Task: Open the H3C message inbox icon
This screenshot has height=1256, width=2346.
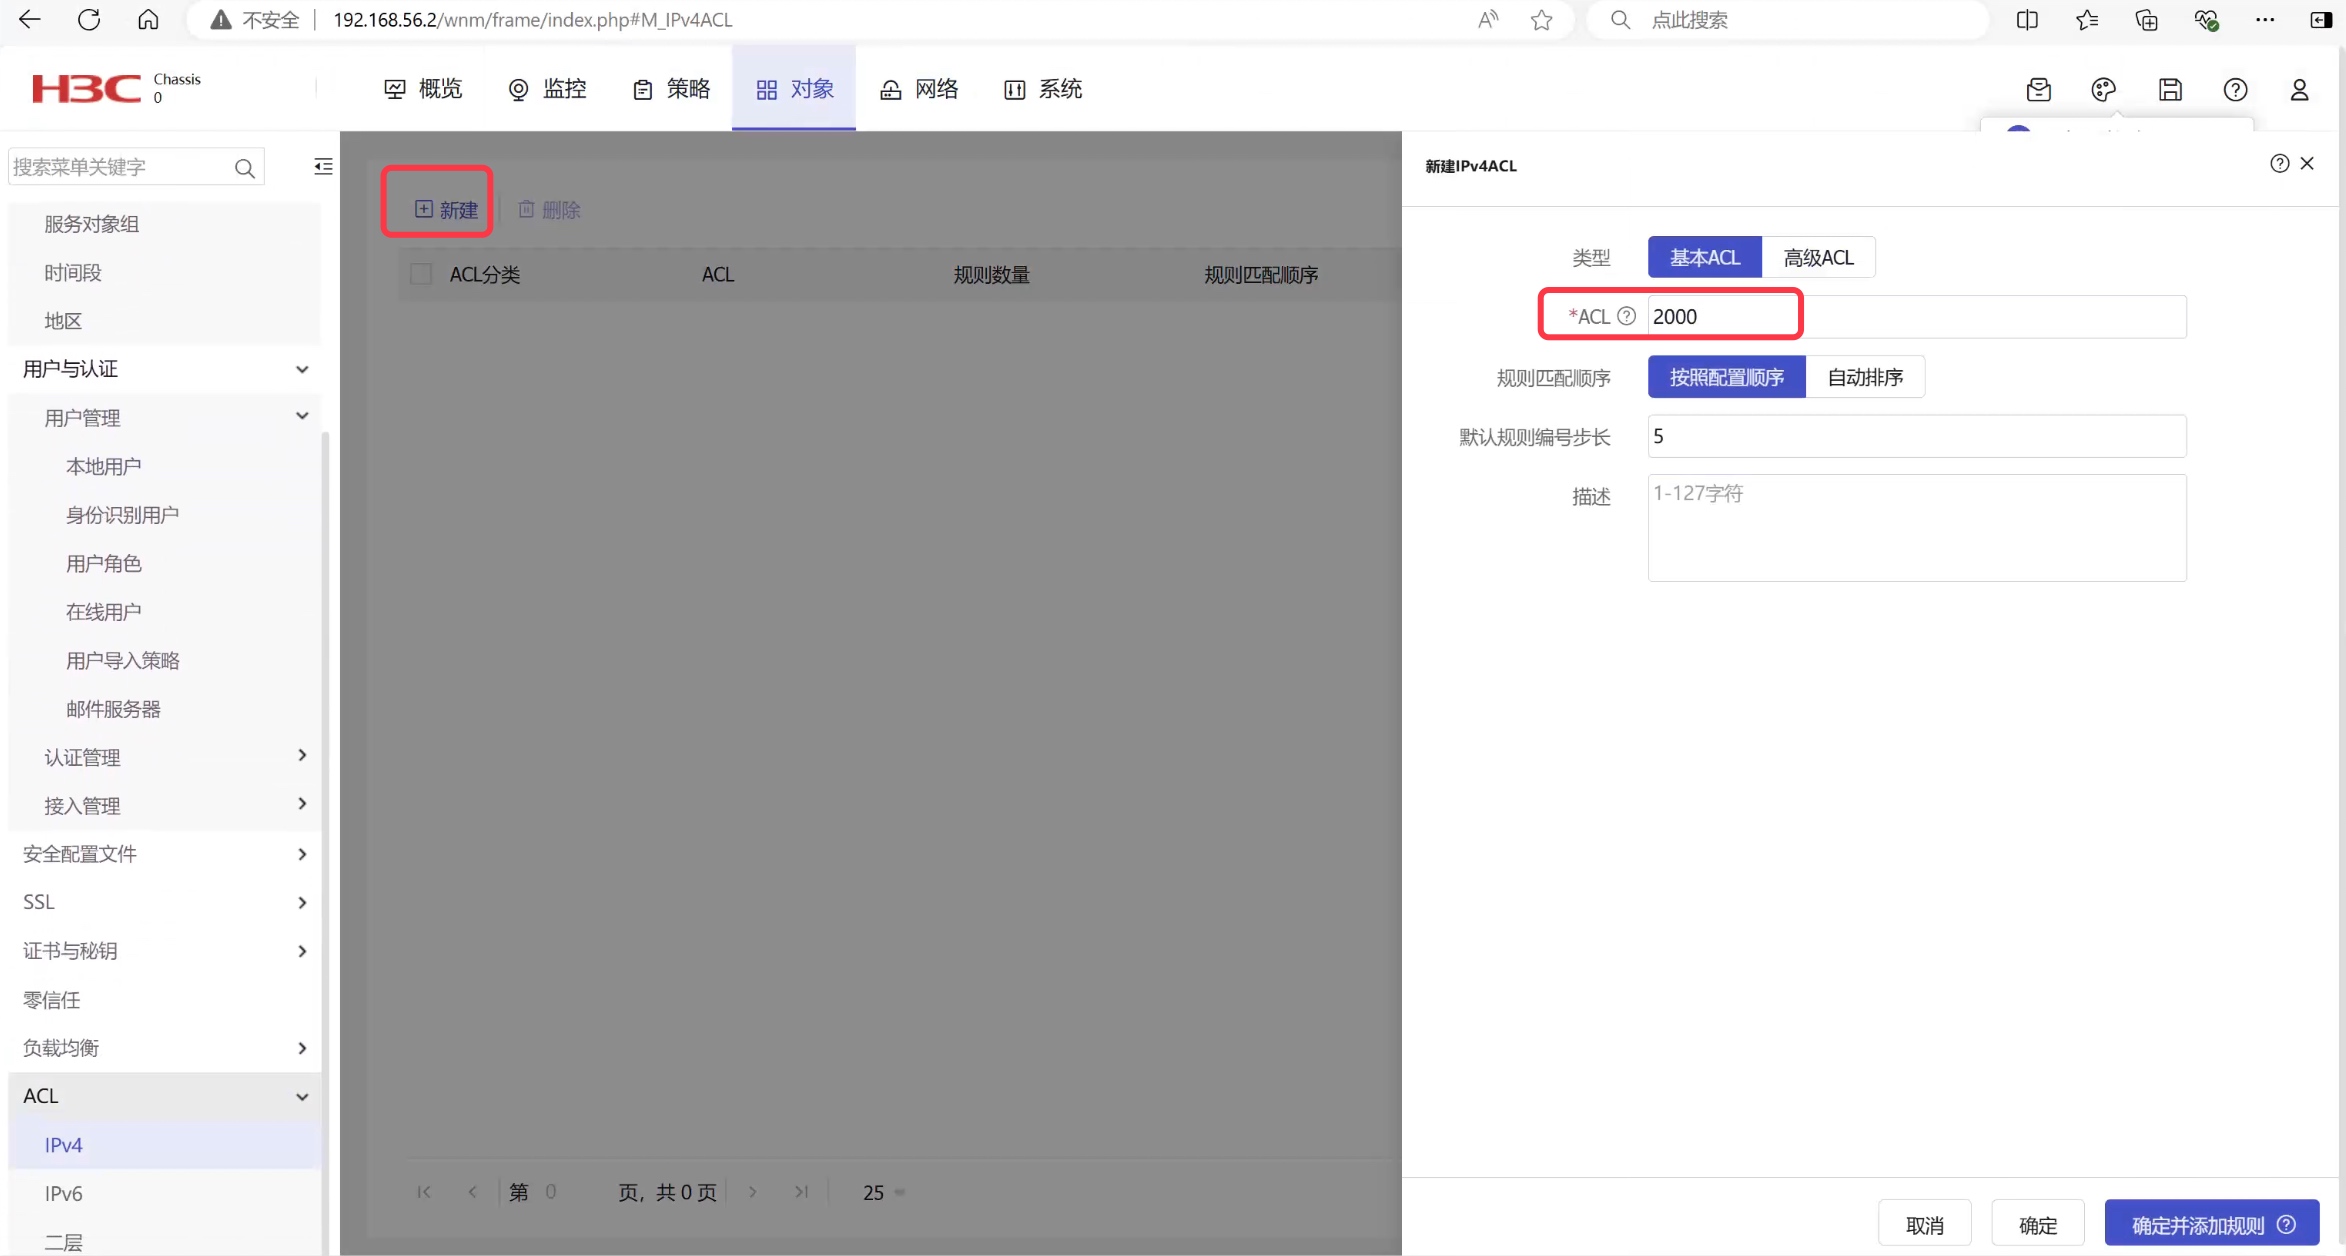Action: (x=2038, y=89)
